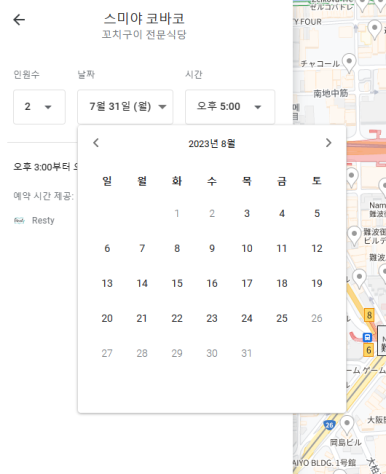Open the time dropdown 오후 5:00

click(x=230, y=107)
